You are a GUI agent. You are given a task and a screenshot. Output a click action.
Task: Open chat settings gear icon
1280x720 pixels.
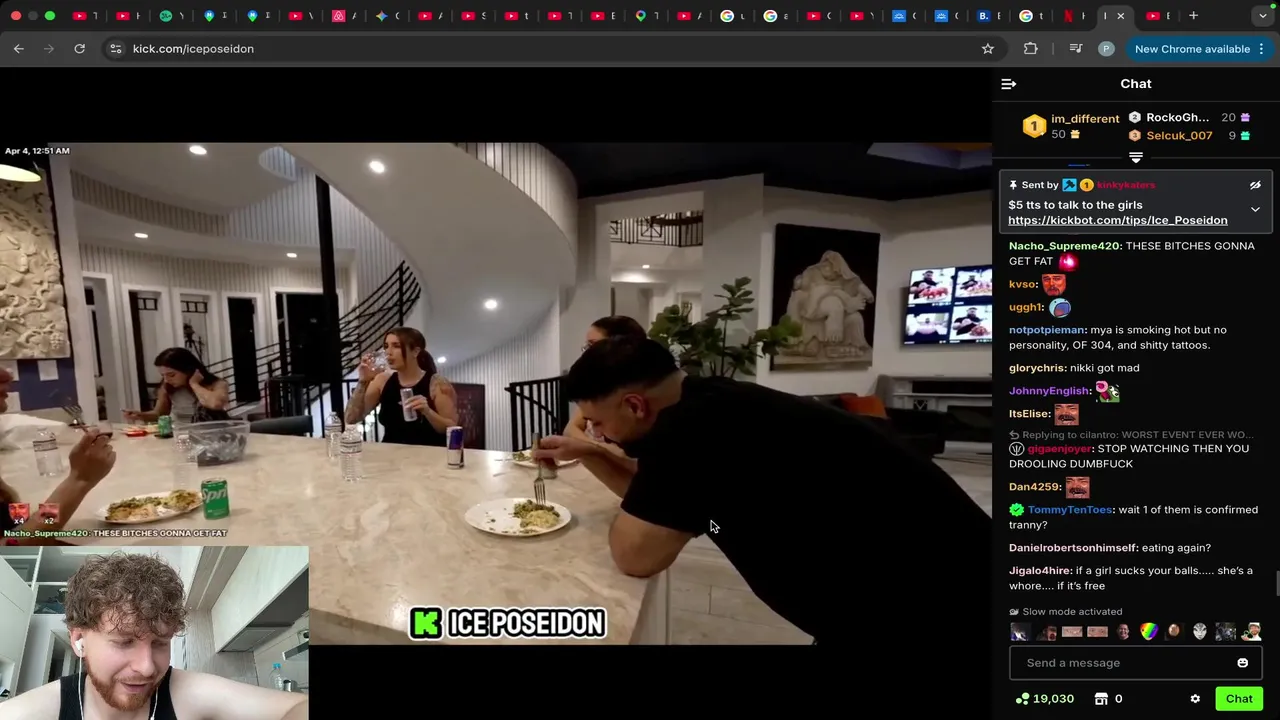(1195, 699)
